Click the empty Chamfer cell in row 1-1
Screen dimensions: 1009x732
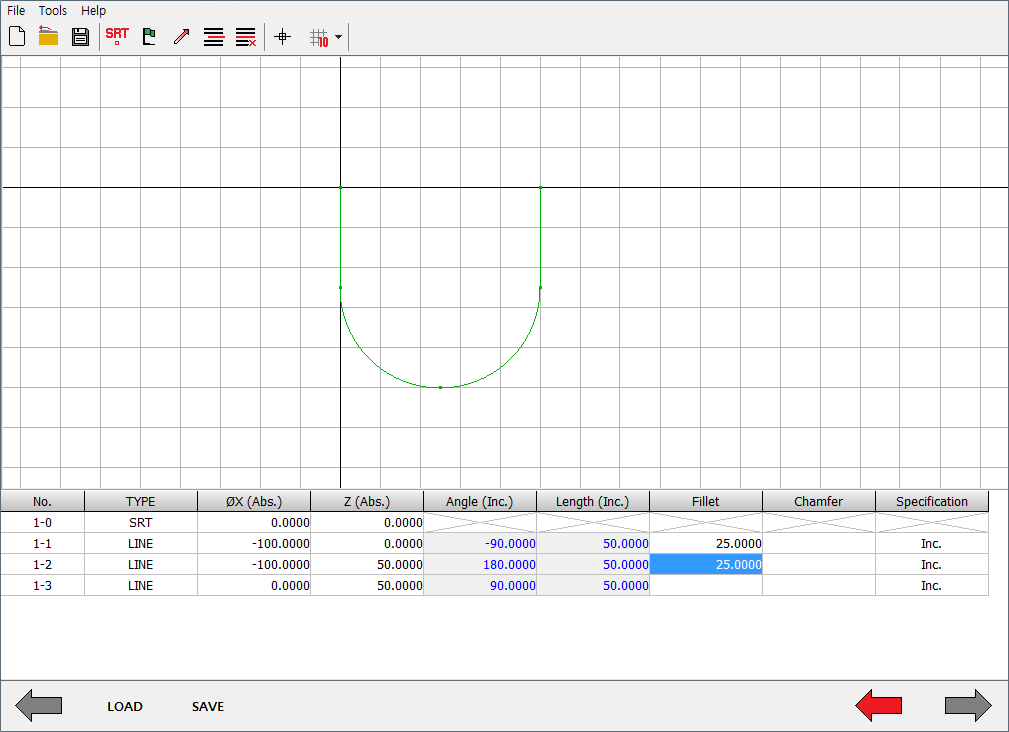tap(819, 544)
